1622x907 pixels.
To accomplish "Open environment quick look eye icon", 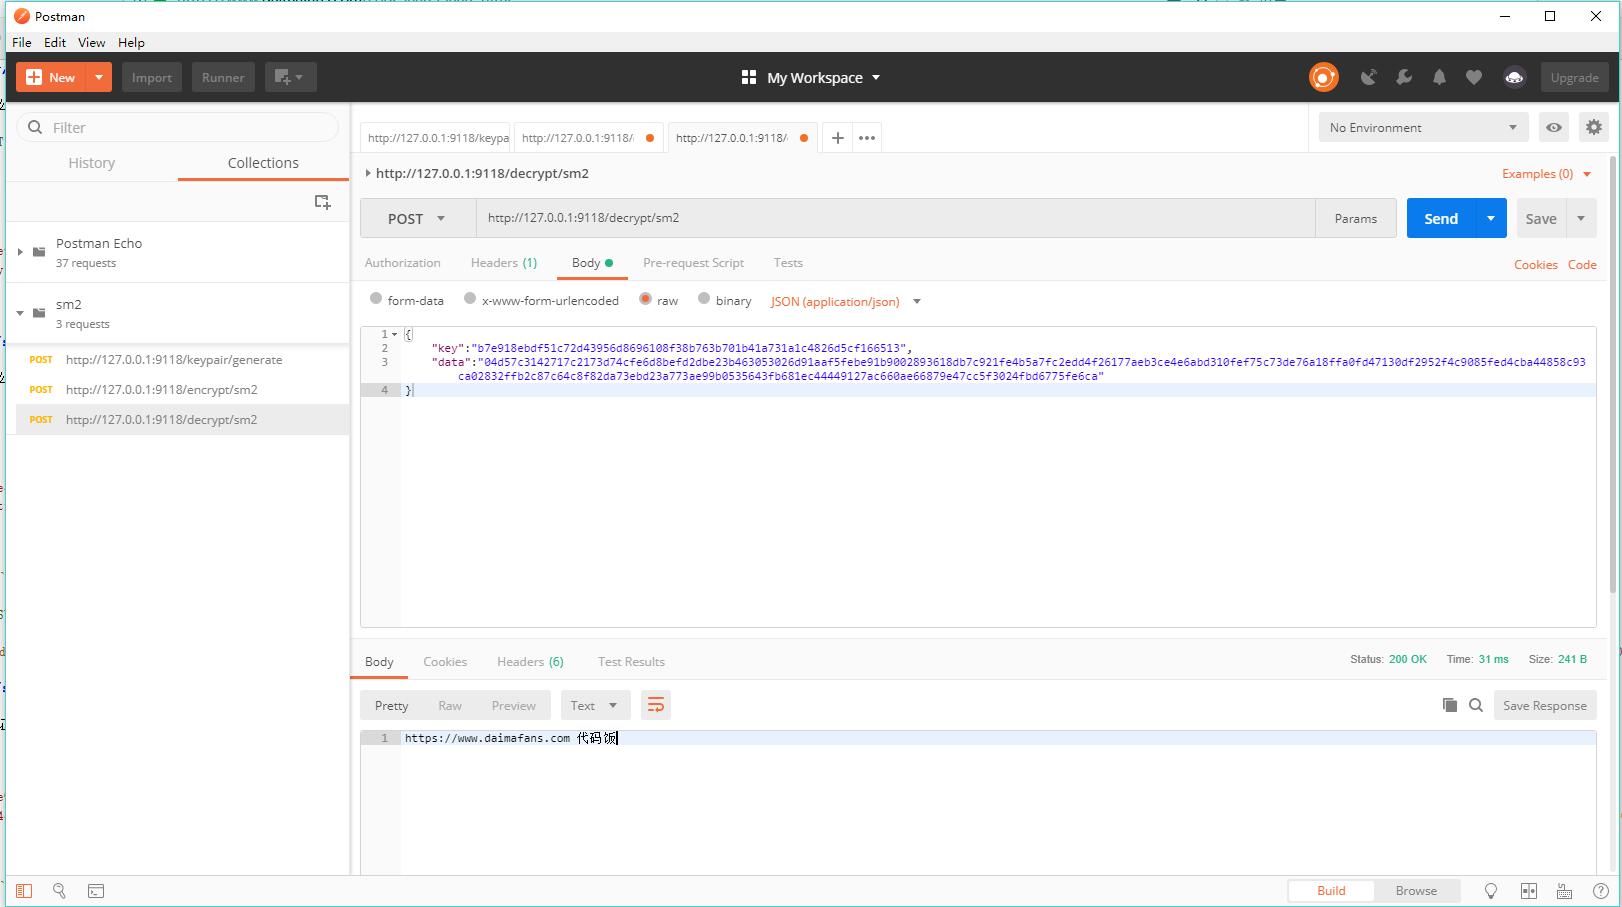I will coord(1553,127).
